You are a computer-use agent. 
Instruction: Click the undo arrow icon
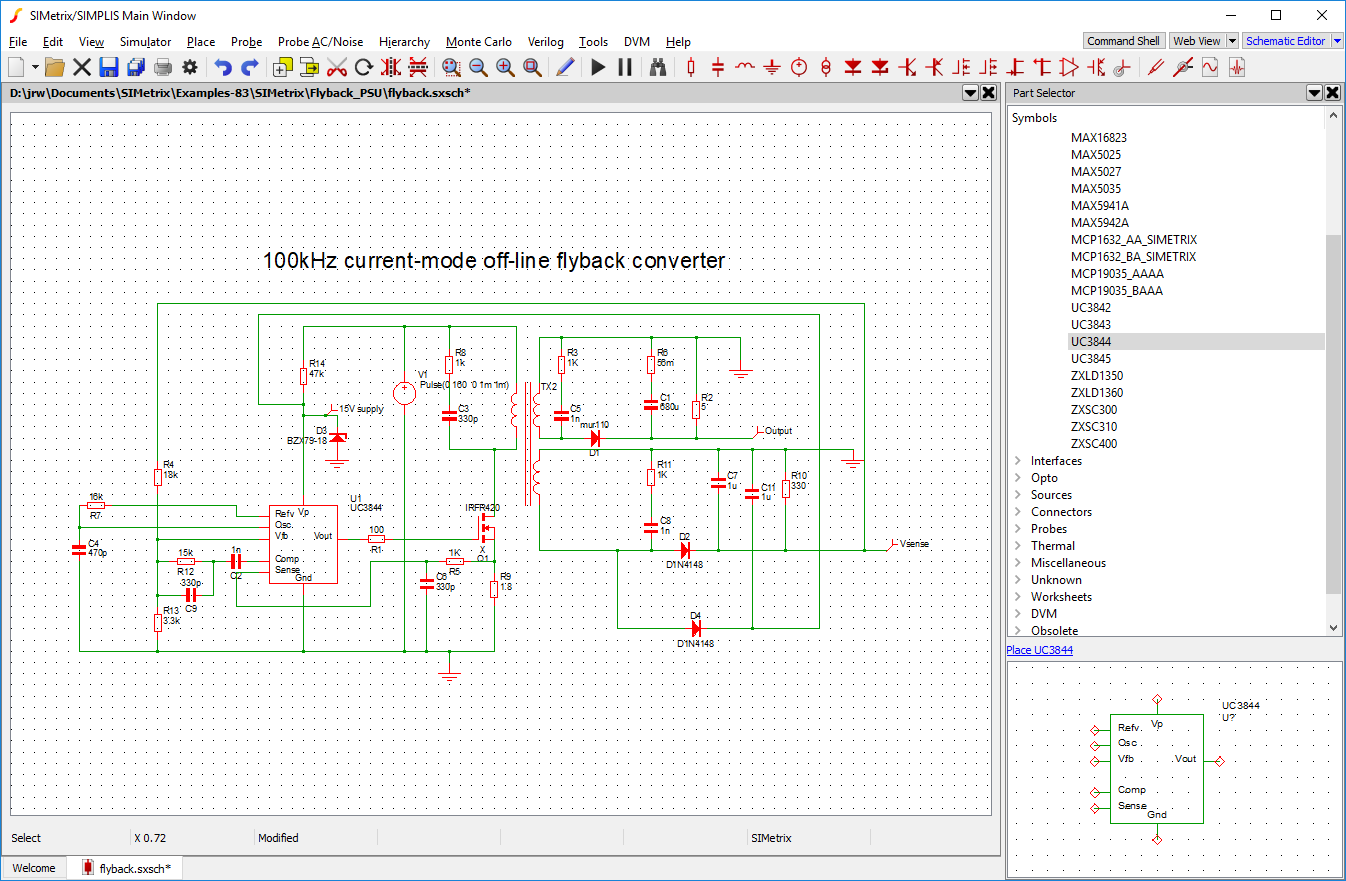click(223, 67)
